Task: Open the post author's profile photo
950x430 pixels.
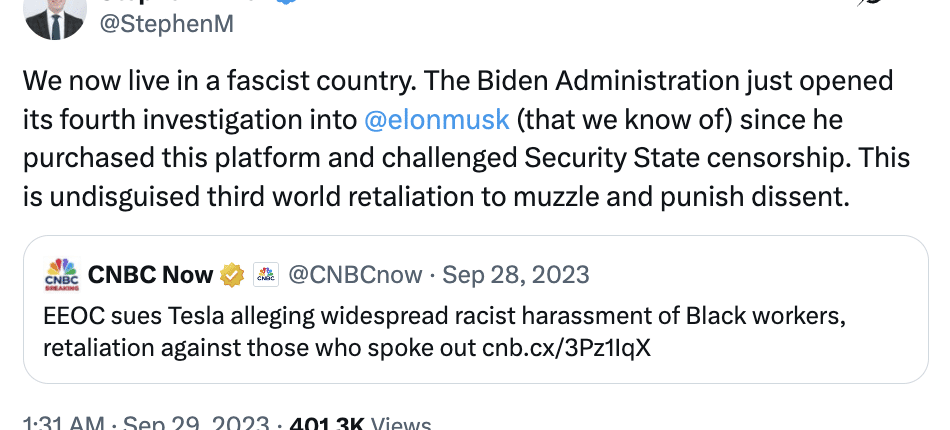Action: tap(54, 14)
